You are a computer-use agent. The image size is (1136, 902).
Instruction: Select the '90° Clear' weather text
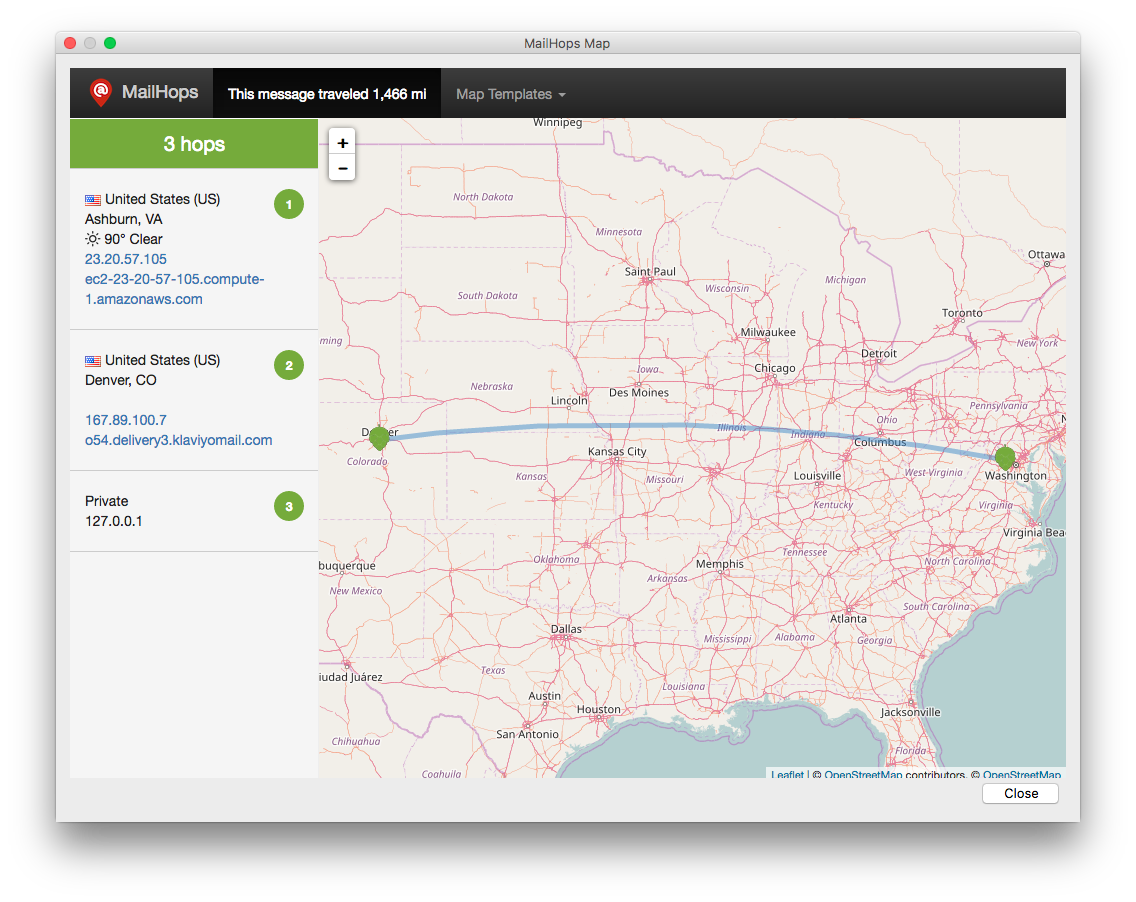tap(133, 239)
